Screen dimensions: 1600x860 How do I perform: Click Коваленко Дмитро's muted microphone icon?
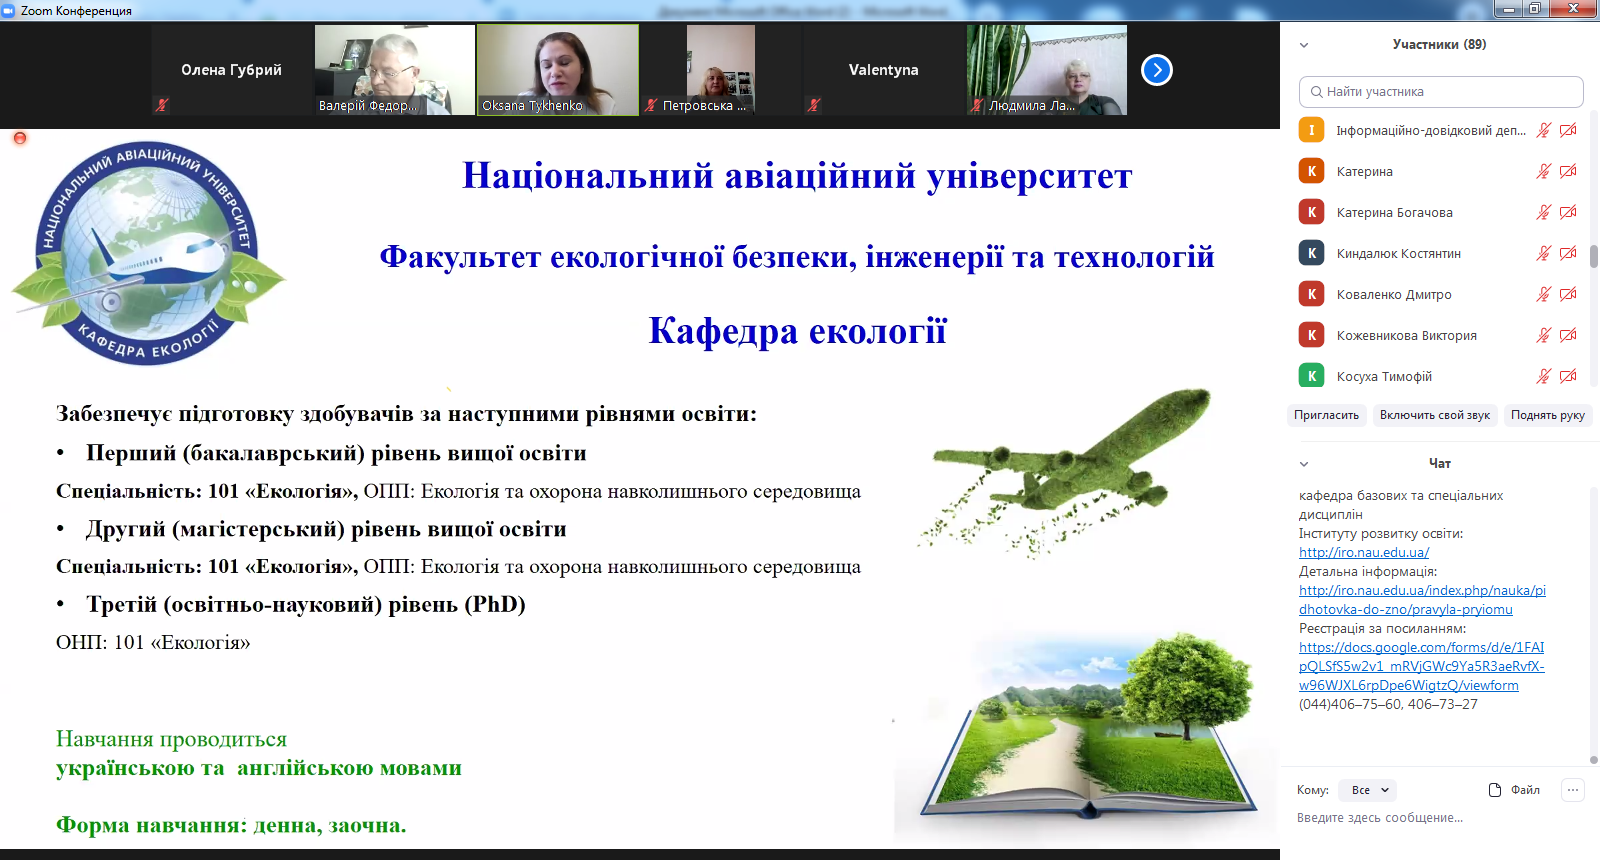click(x=1543, y=294)
